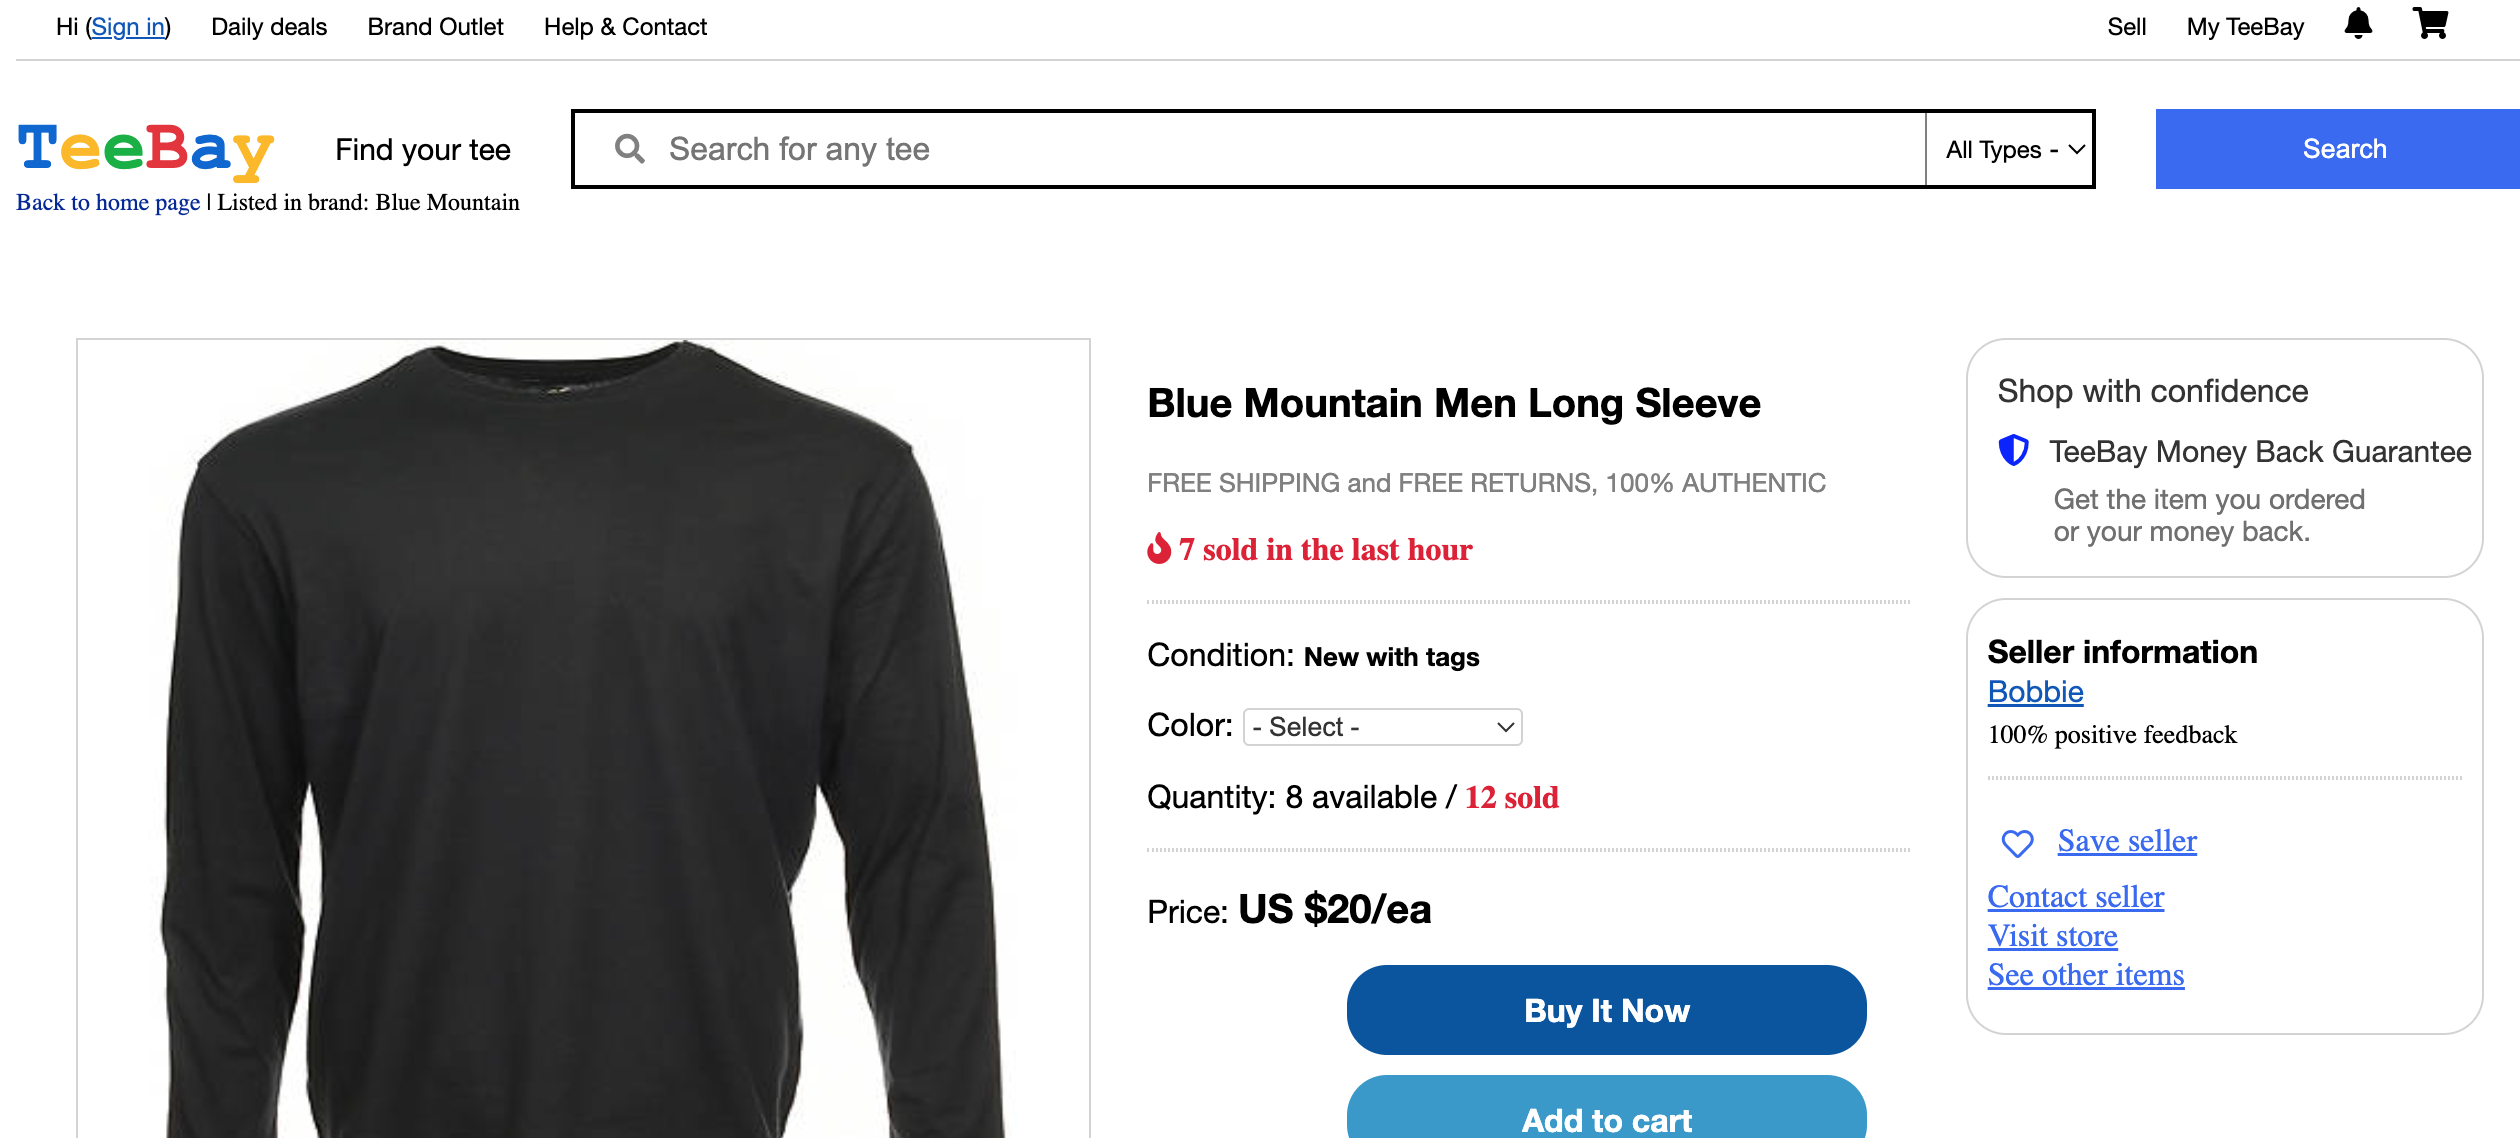Click the black long sleeve product image
Screen dimensions: 2520x1138
click(x=583, y=738)
